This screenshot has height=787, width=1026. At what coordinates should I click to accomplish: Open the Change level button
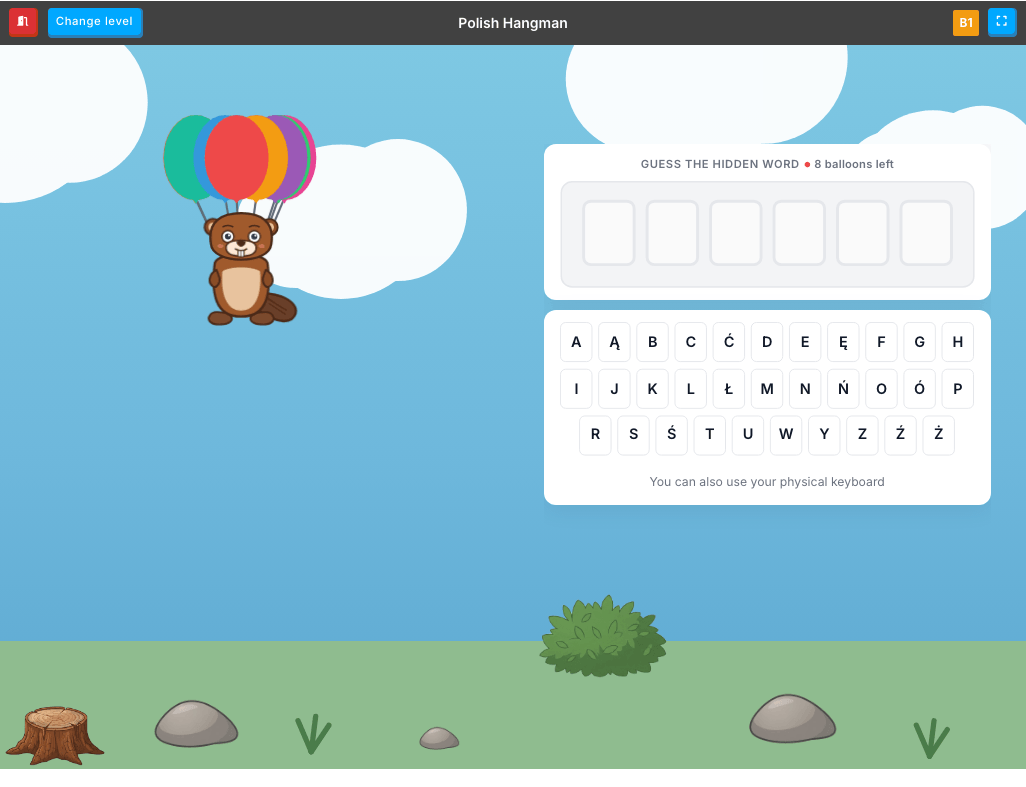coord(94,22)
